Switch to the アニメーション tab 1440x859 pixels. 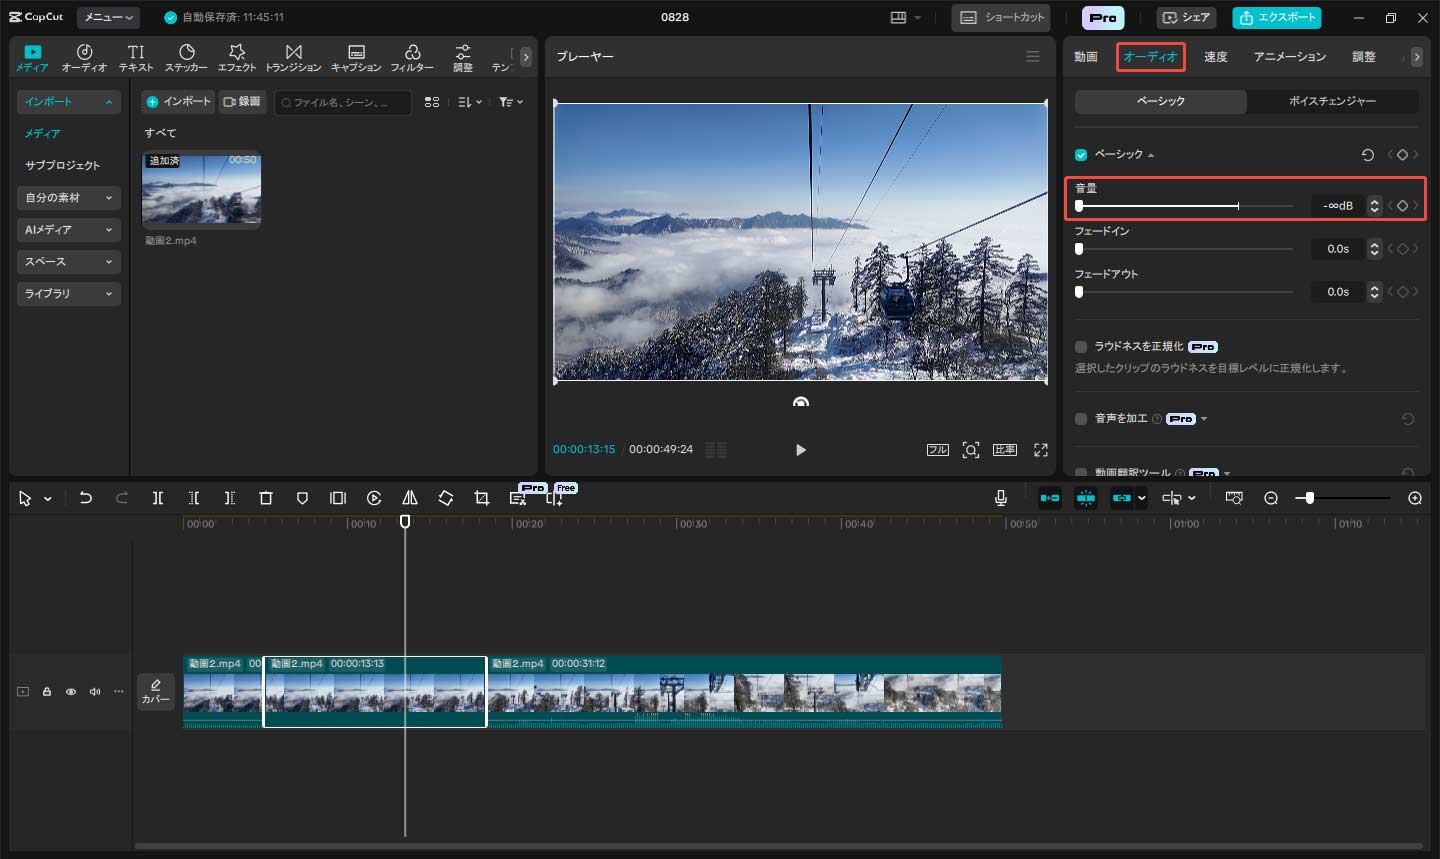(x=1290, y=57)
